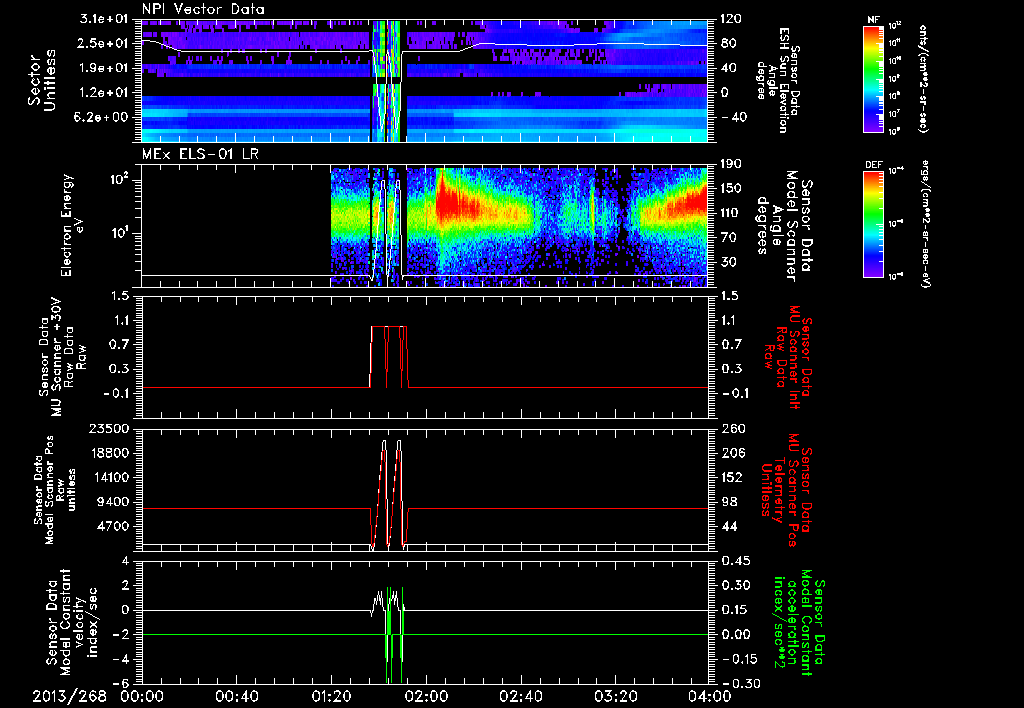Click inside the velocity and acceleration plot
This screenshot has height=708, width=1024.
pos(424,622)
